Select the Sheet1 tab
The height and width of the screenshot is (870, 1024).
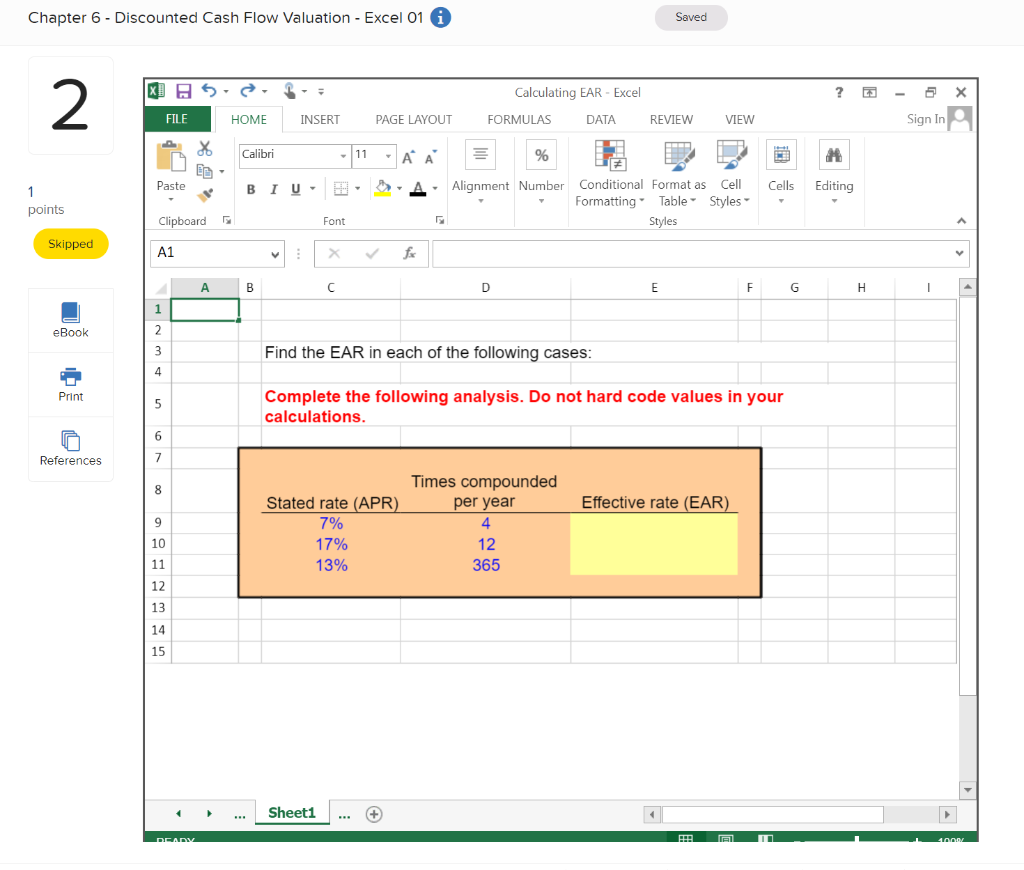click(292, 813)
